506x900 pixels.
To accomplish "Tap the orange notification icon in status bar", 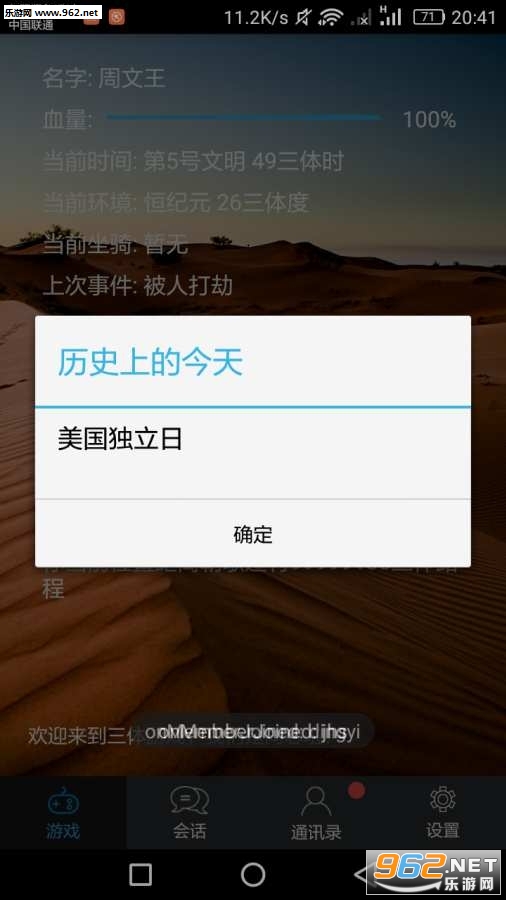I will [x=116, y=17].
